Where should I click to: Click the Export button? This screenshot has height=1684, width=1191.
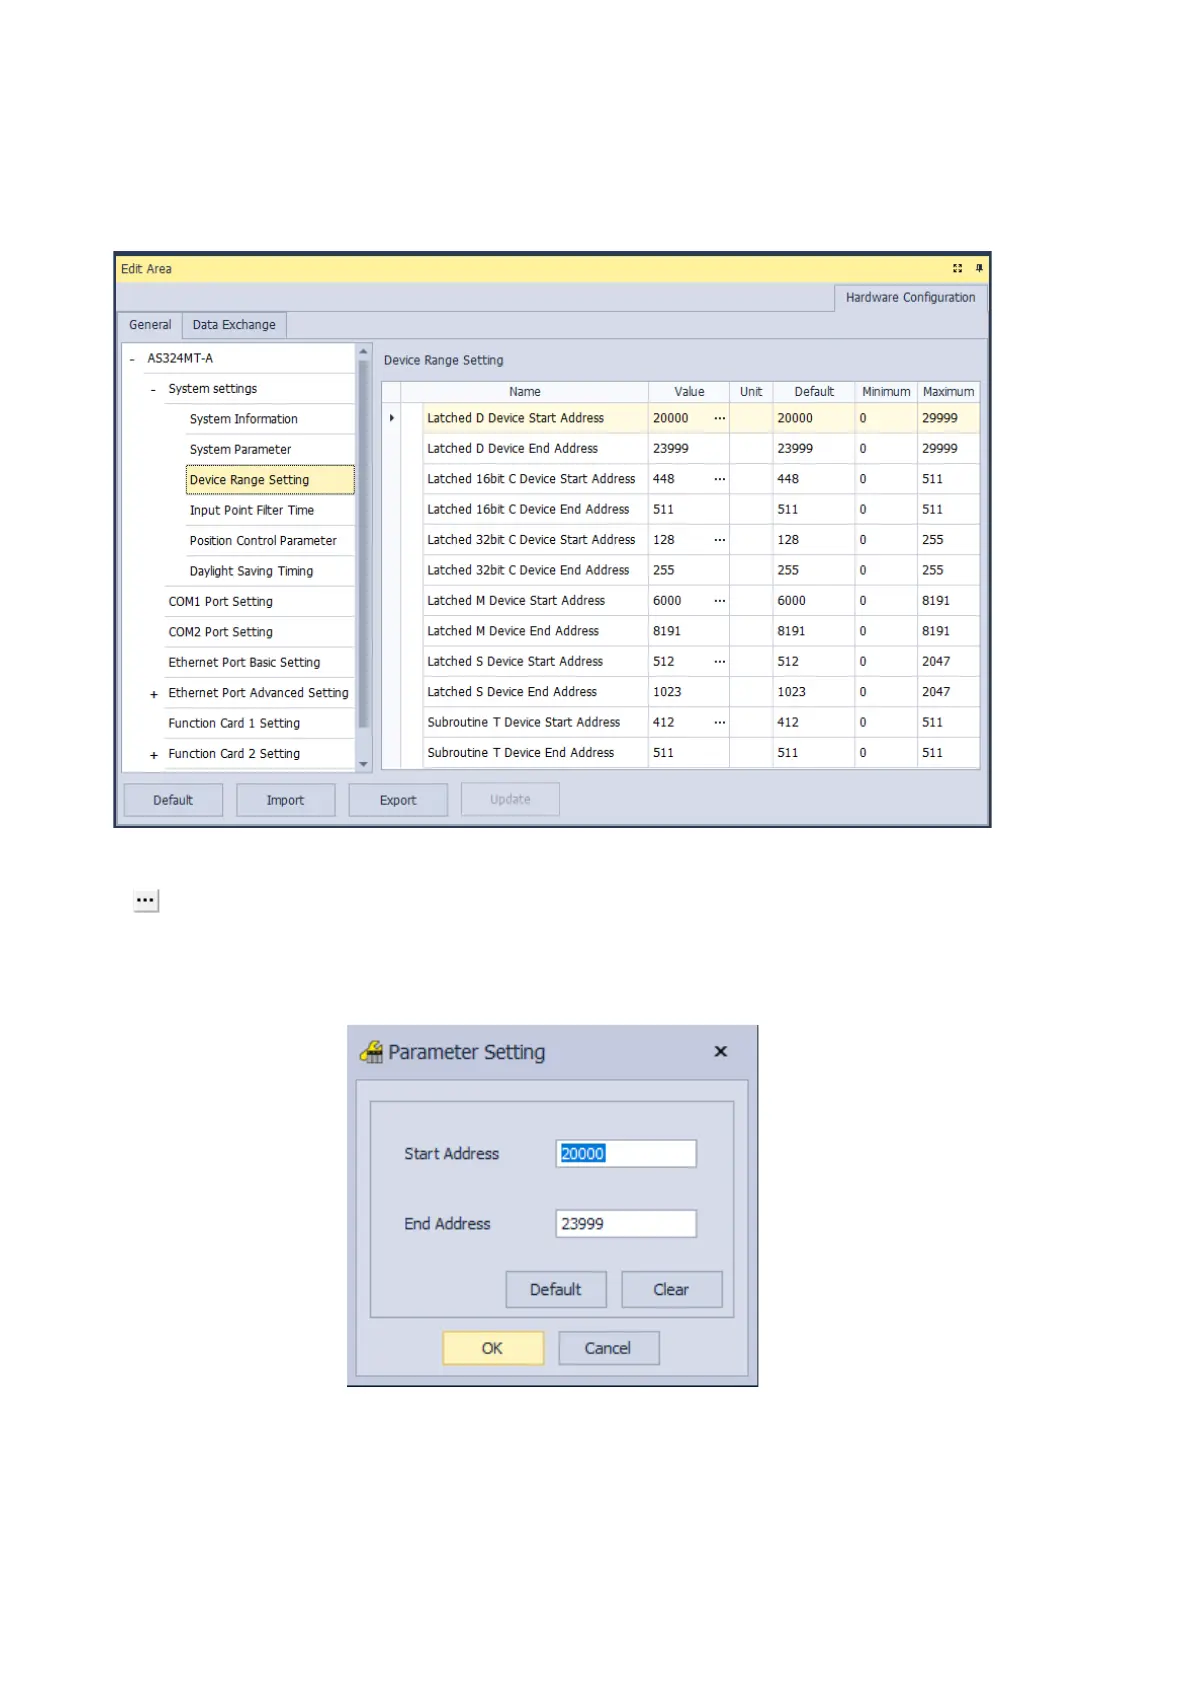[x=398, y=800]
